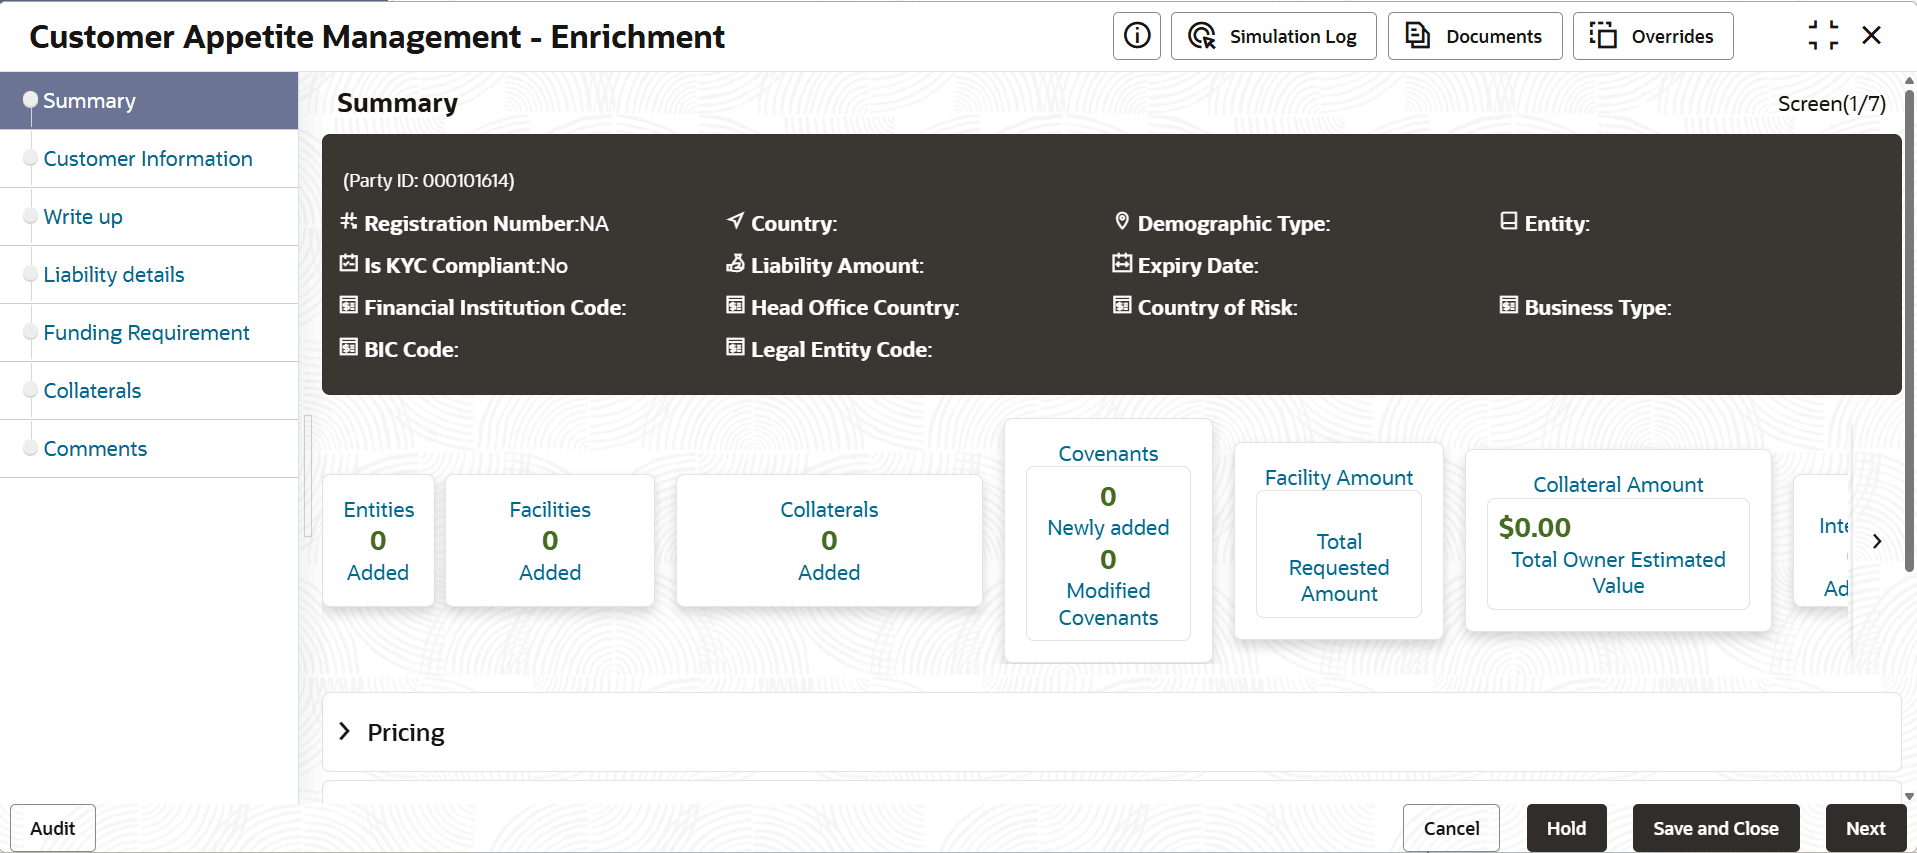Click the Newly added covenants text

point(1108,527)
